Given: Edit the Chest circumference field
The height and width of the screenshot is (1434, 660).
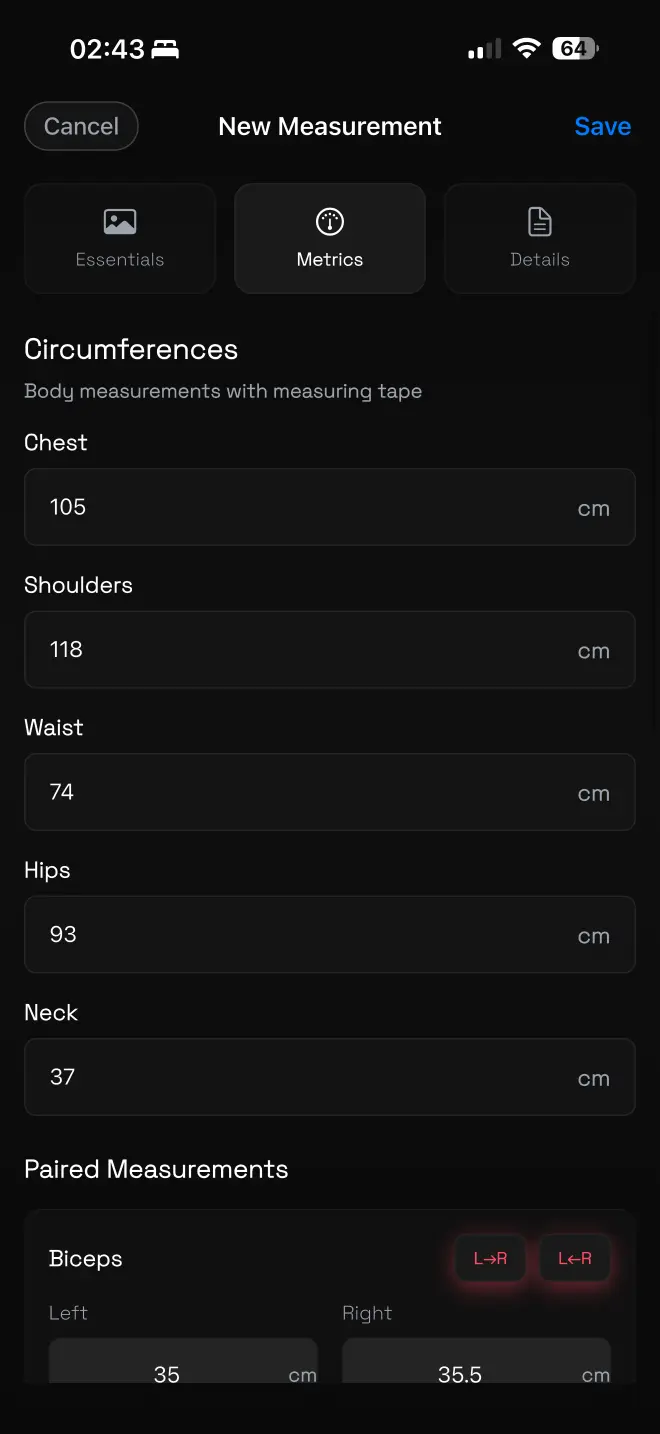Looking at the screenshot, I should [330, 507].
